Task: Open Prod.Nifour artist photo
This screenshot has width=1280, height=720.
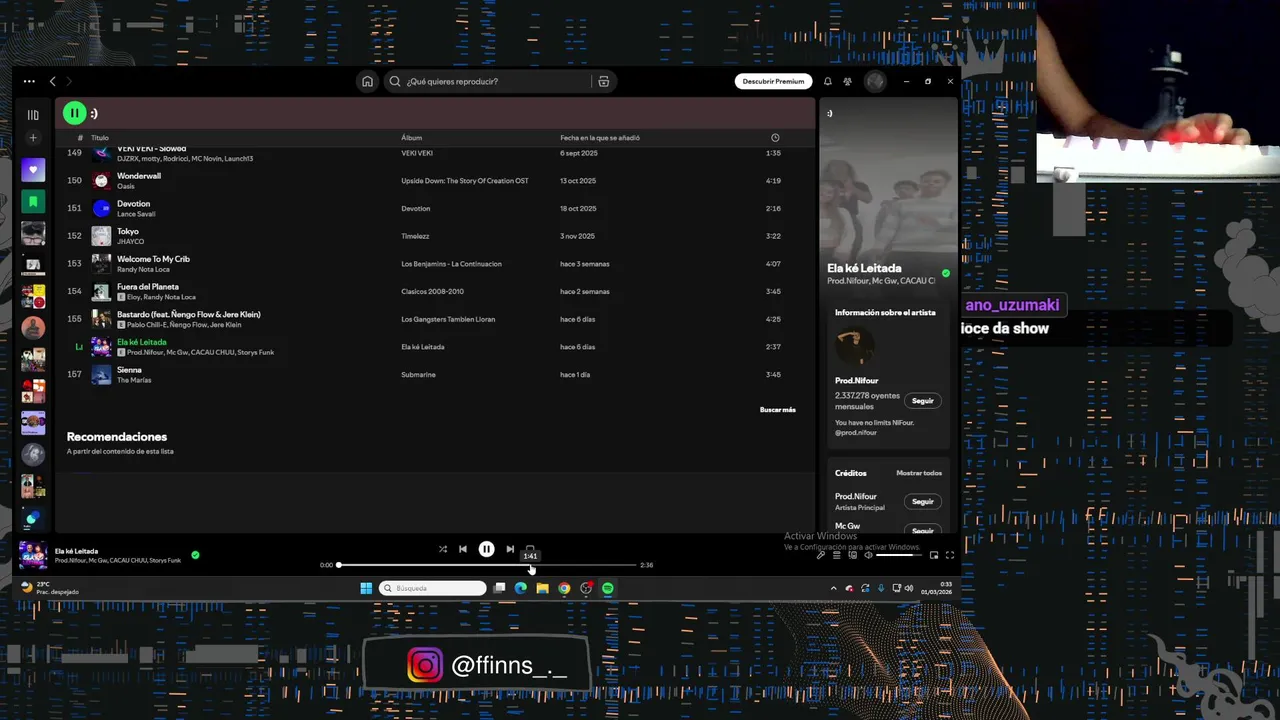Action: (855, 348)
